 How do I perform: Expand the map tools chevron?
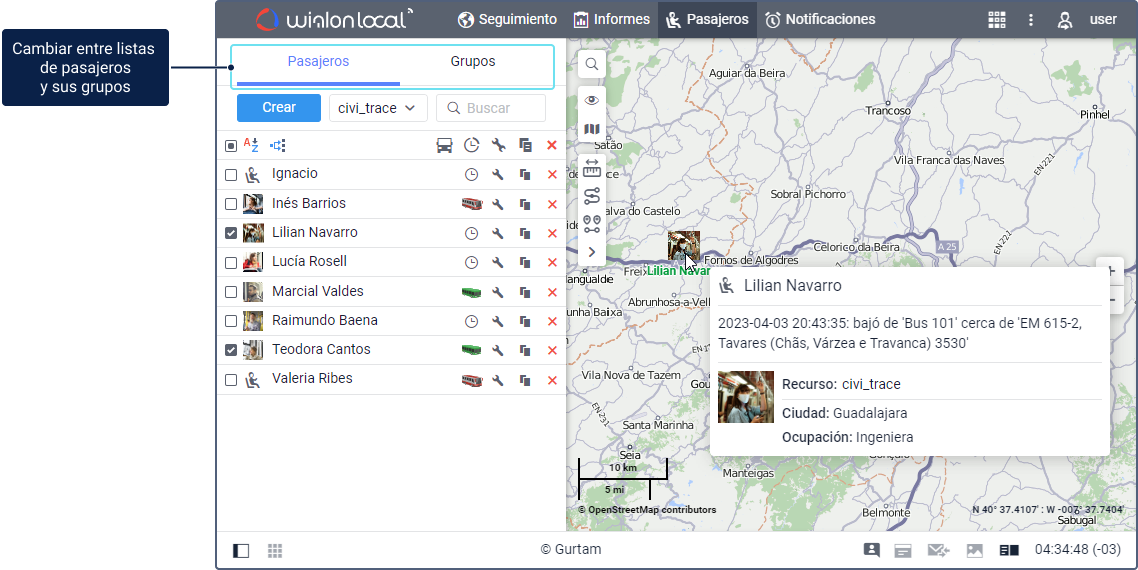click(x=592, y=252)
